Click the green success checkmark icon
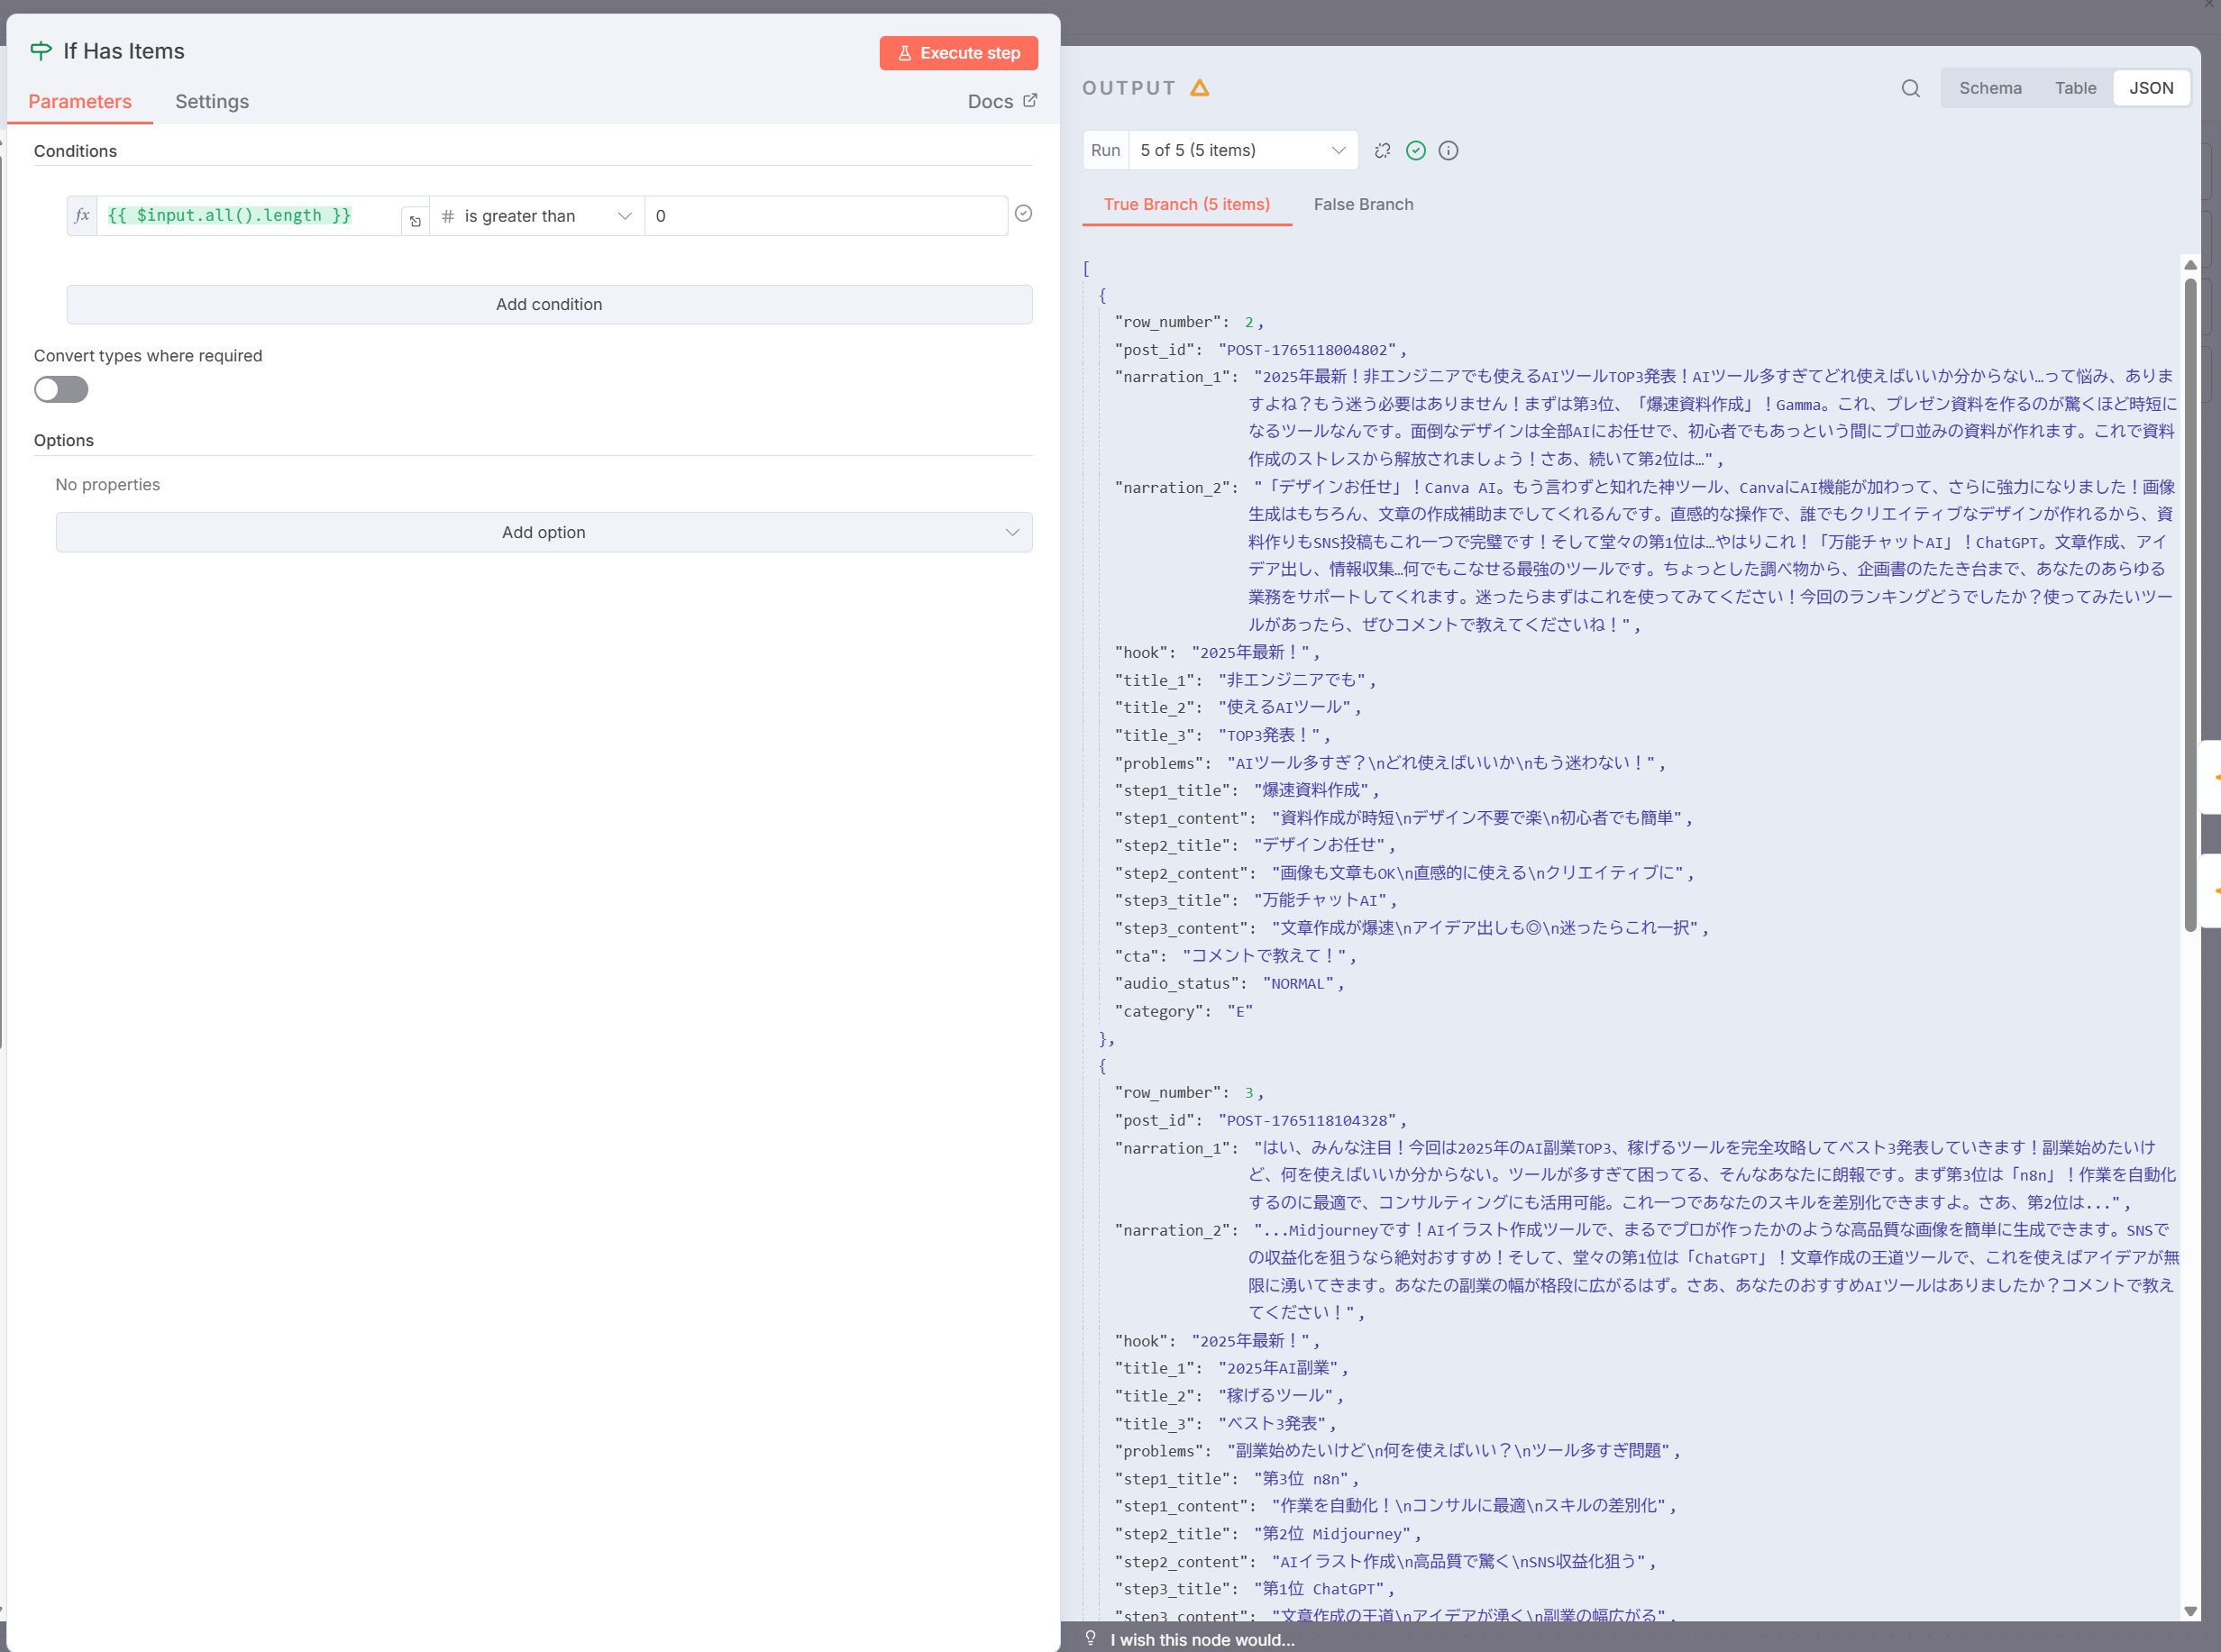Screen dimensions: 2221x1652 click(x=1416, y=150)
